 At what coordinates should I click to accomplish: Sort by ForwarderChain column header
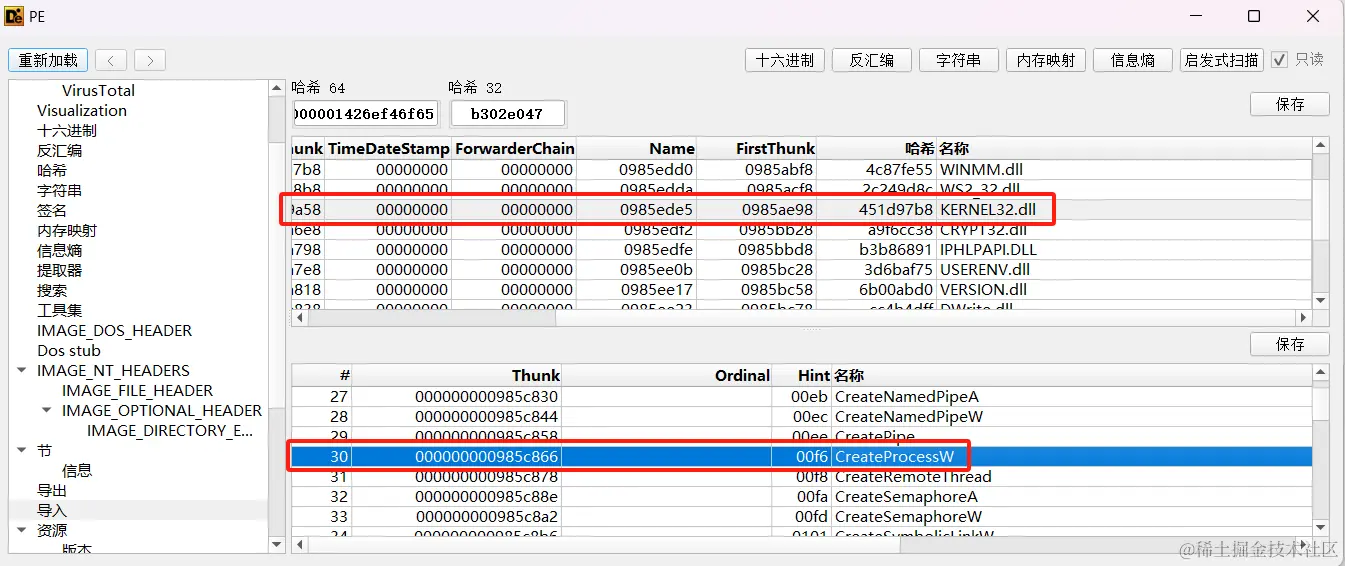coord(514,148)
